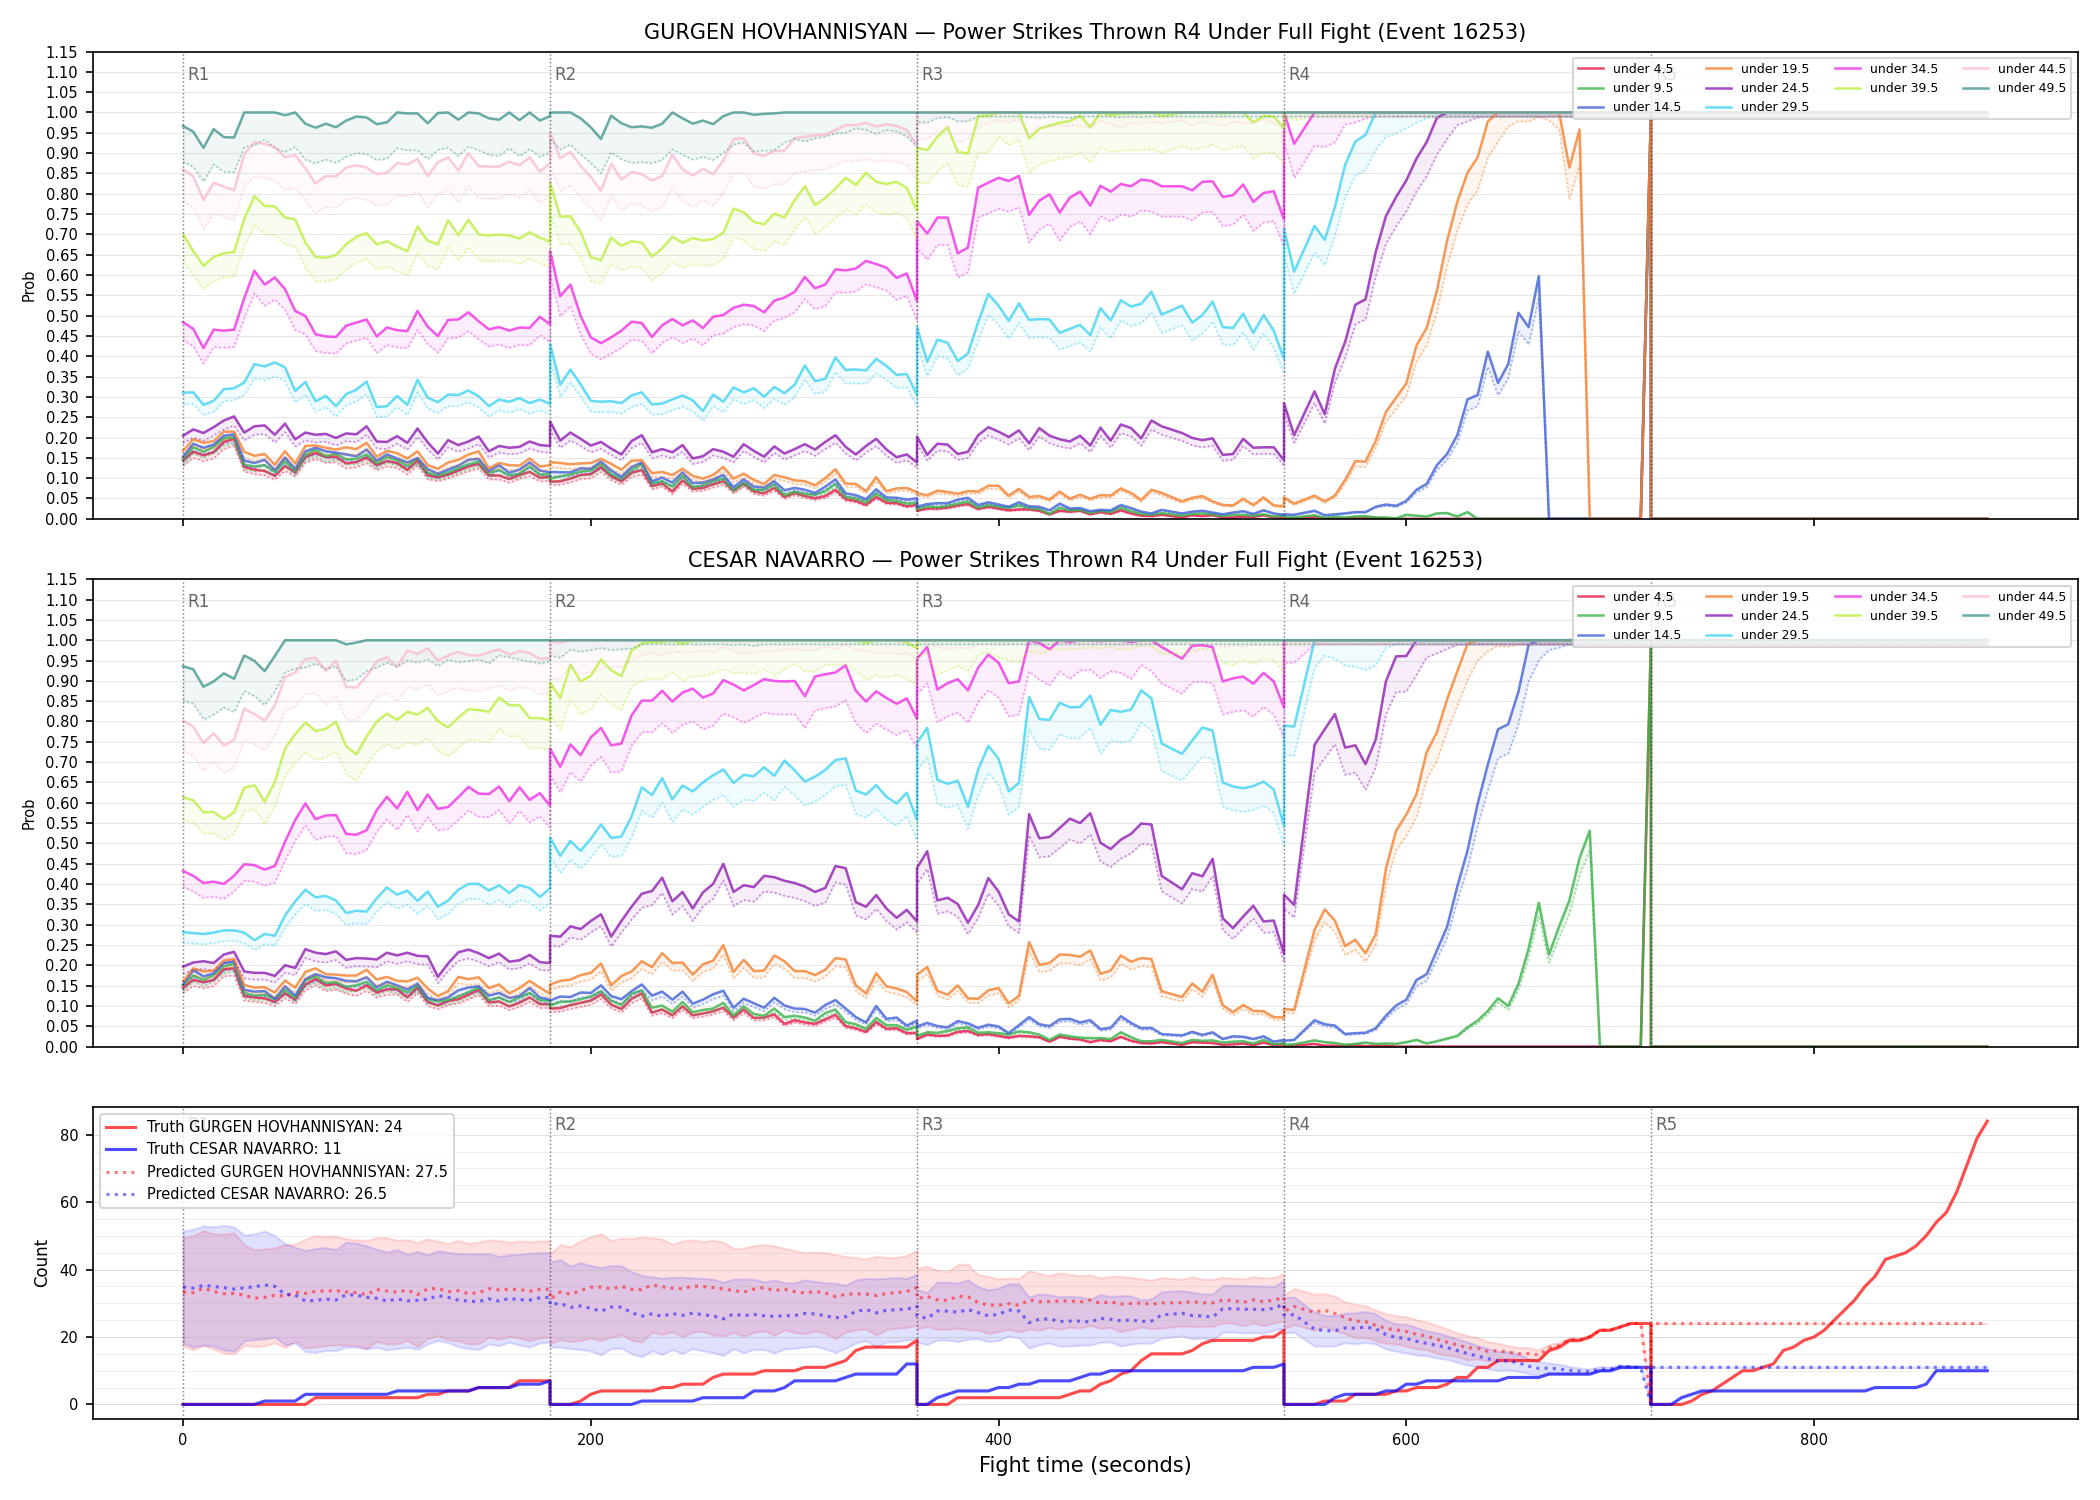This screenshot has height=1500, width=2100.
Task: Click the 800 tick label on time axis
Action: coord(1813,1440)
